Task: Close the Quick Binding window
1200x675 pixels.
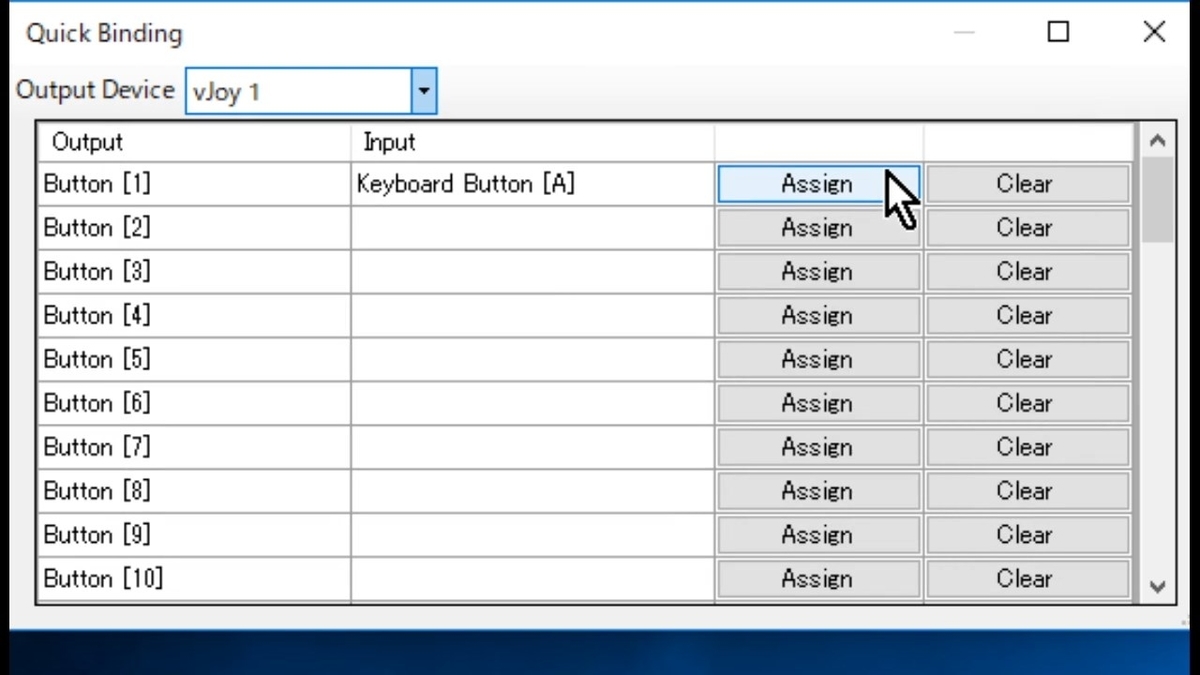Action: pyautogui.click(x=1154, y=32)
